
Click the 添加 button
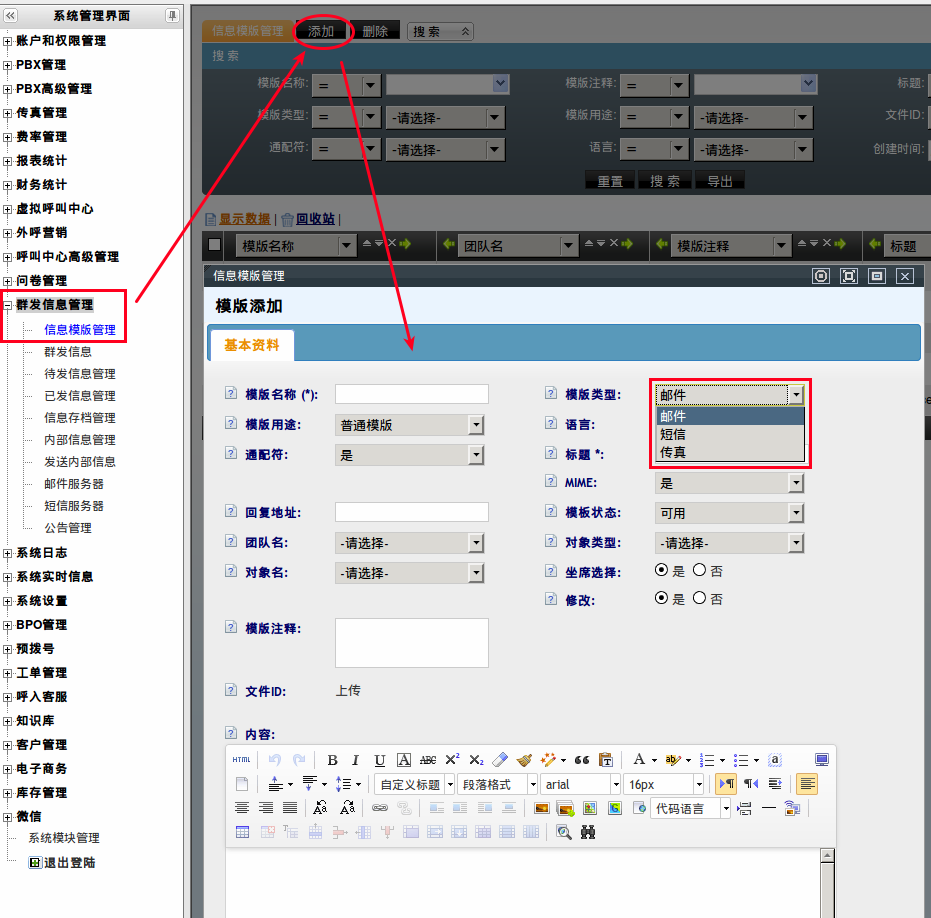pyautogui.click(x=321, y=31)
